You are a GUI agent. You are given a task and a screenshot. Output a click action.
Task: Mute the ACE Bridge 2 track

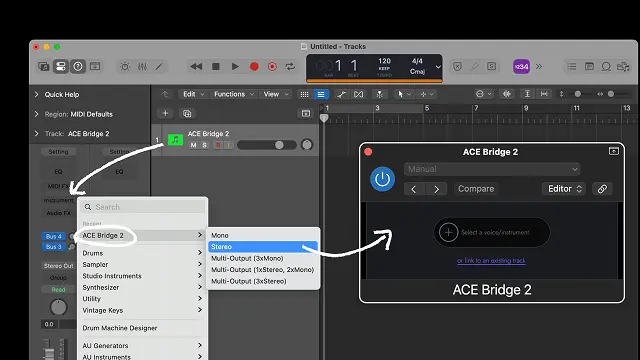(x=193, y=145)
